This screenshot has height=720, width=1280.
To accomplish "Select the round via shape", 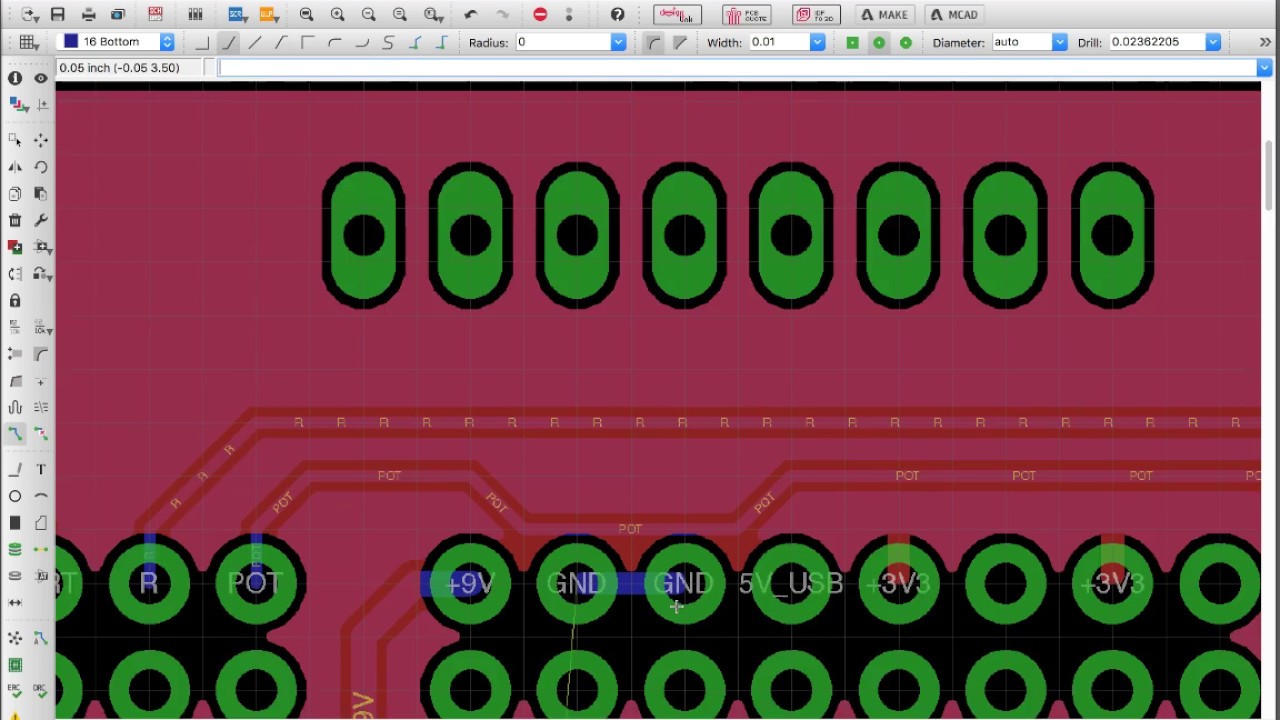I will [879, 42].
